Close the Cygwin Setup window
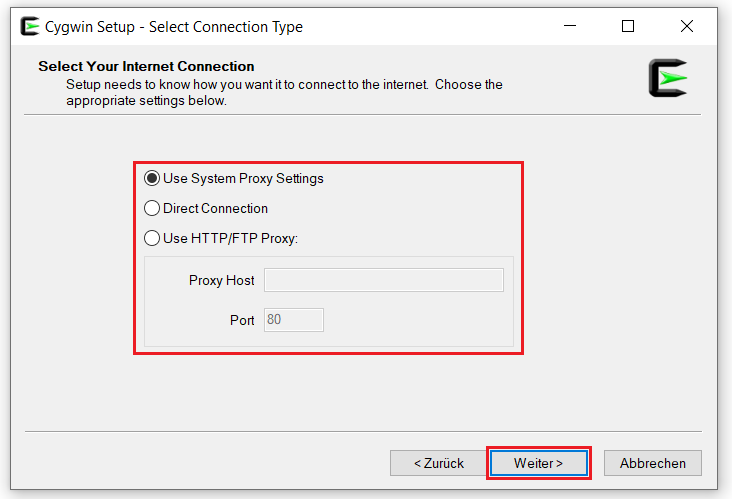 pos(686,27)
